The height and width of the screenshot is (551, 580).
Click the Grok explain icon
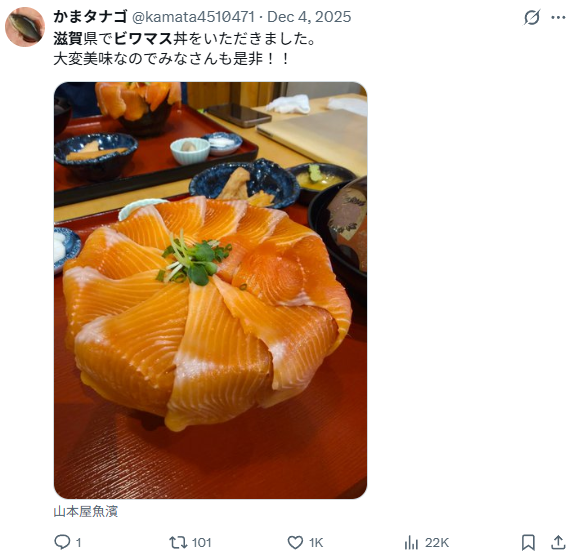[x=532, y=17]
